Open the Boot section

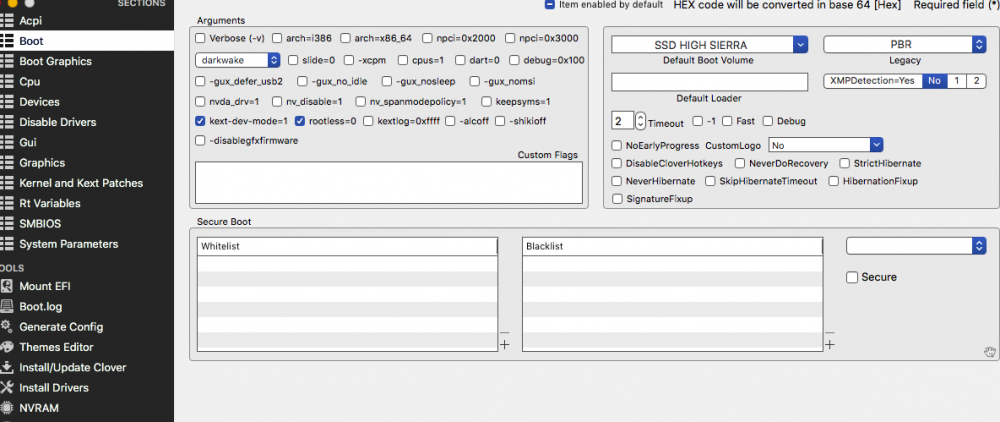point(87,41)
